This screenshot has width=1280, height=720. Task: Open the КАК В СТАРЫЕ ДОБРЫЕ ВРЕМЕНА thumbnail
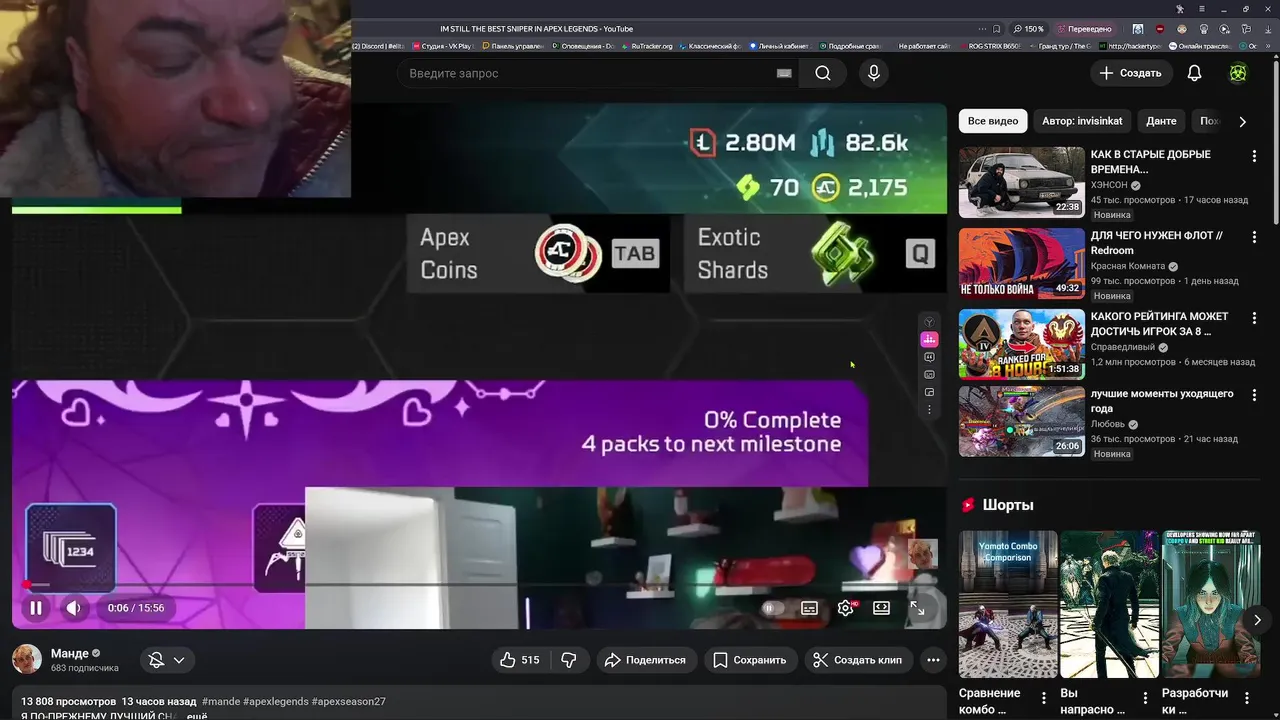[x=1022, y=182]
